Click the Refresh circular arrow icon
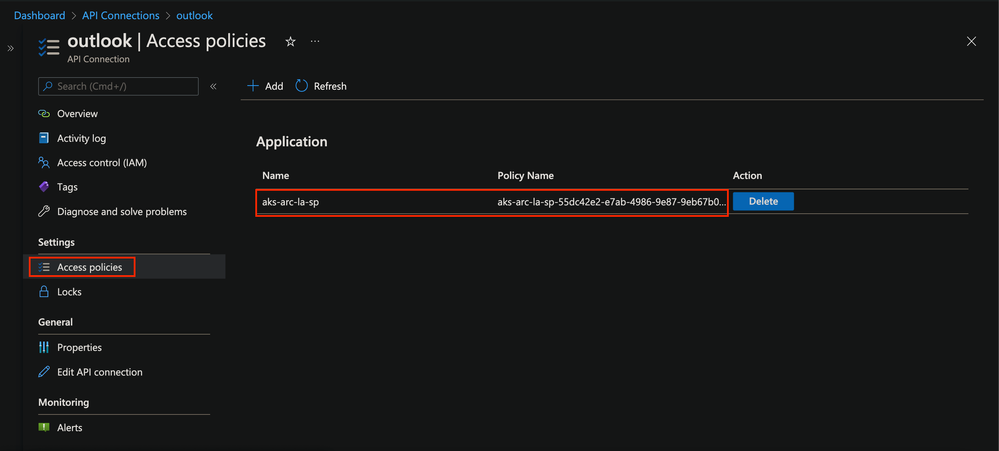Screen dimensions: 999x451 click(x=301, y=86)
